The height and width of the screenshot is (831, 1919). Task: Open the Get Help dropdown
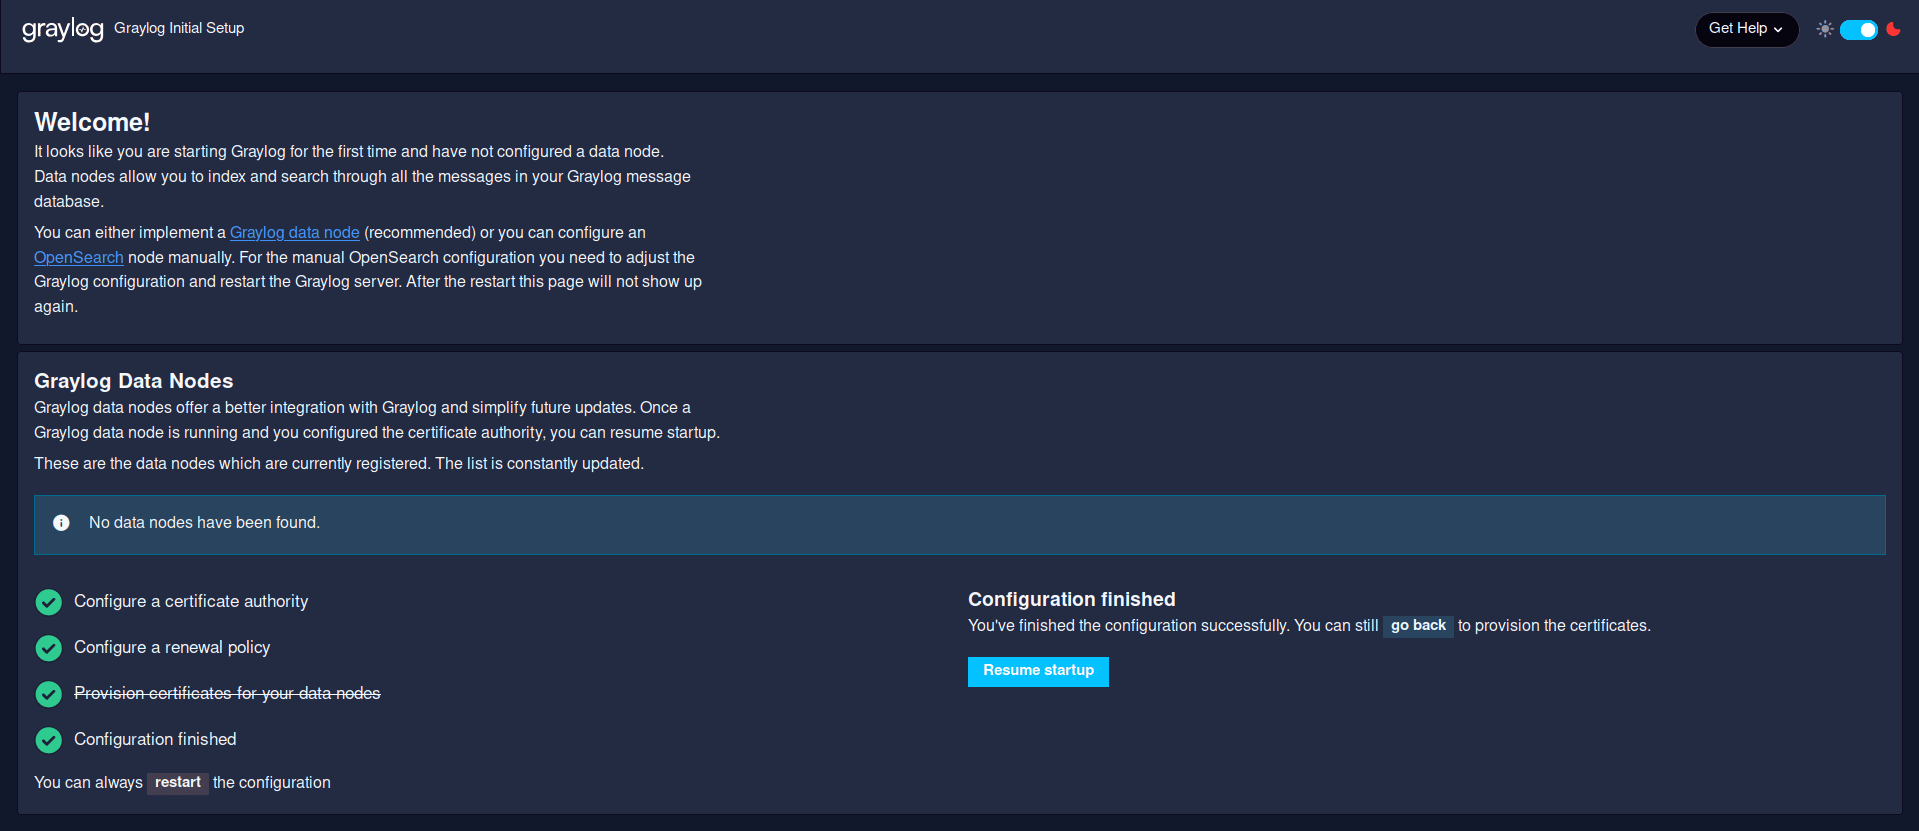(1746, 29)
